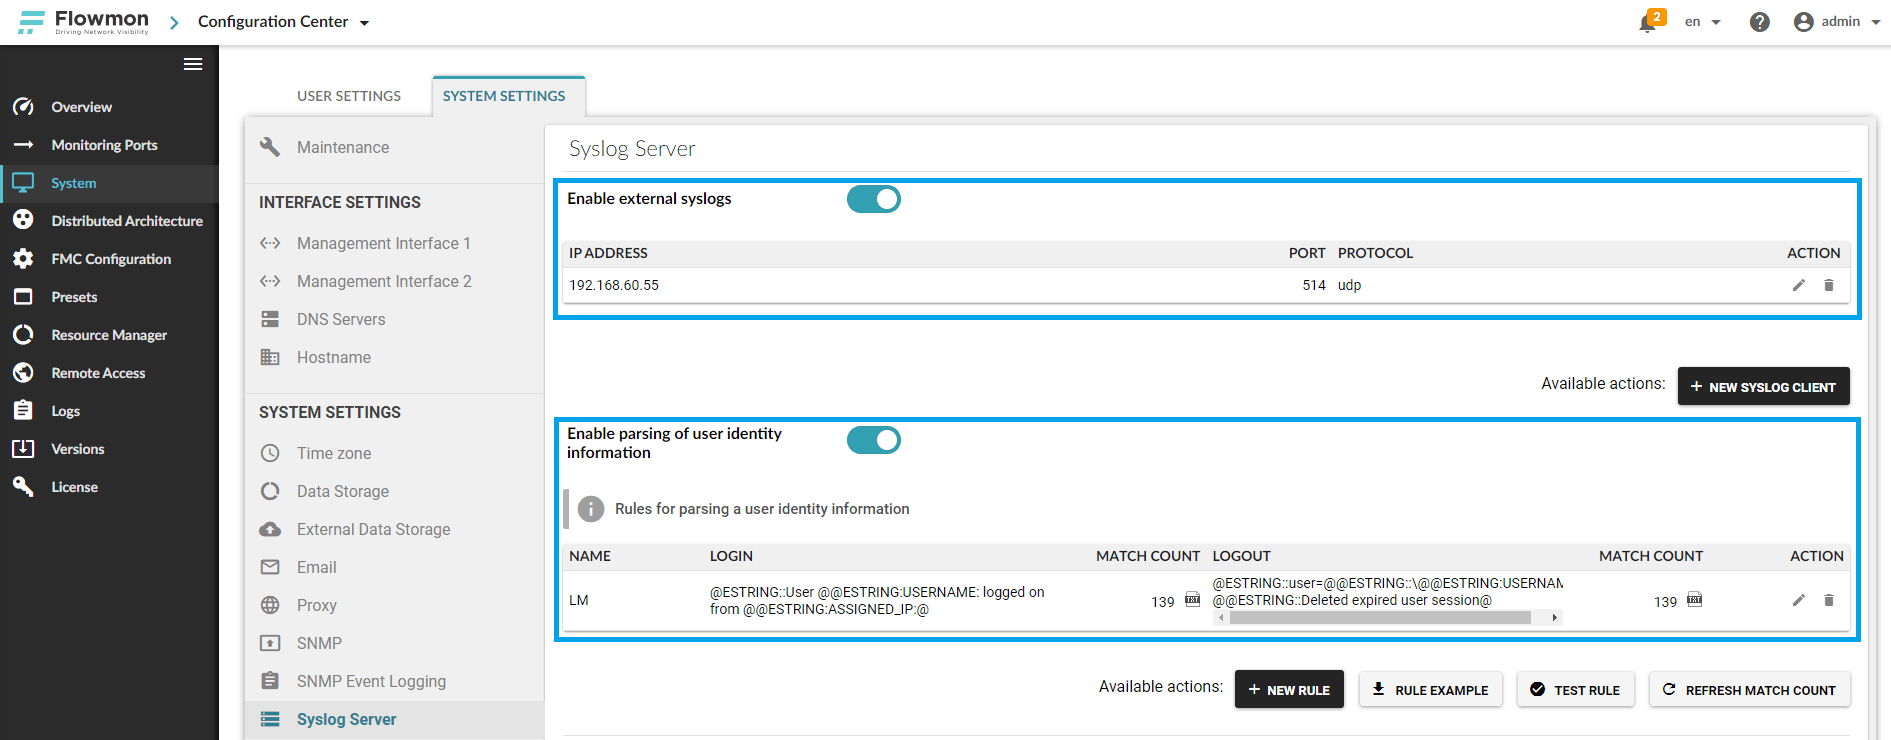Open the en language dropdown
This screenshot has width=1891, height=740.
coord(1702,22)
